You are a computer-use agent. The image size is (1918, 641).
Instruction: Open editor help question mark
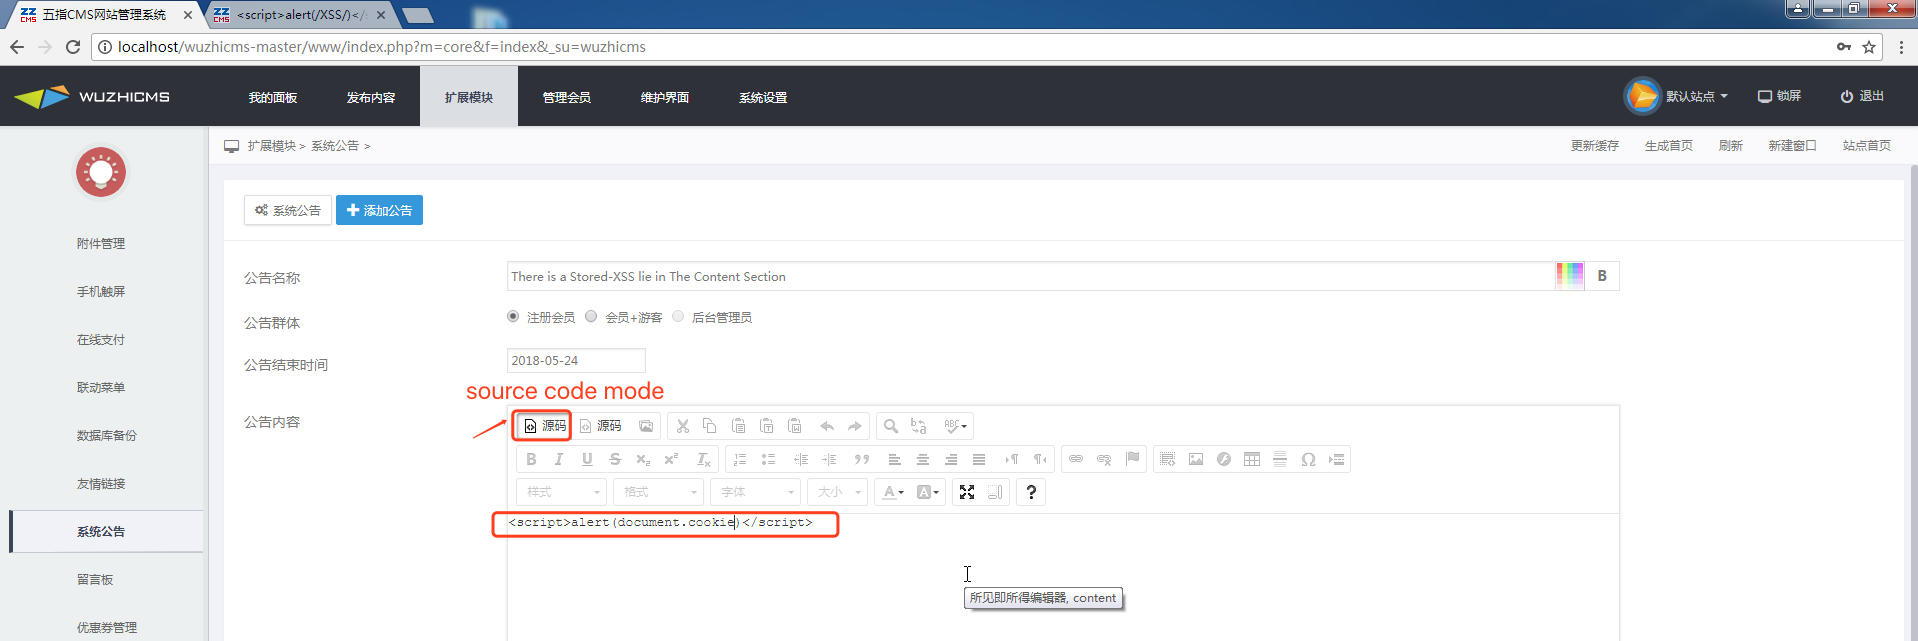pyautogui.click(x=1031, y=492)
